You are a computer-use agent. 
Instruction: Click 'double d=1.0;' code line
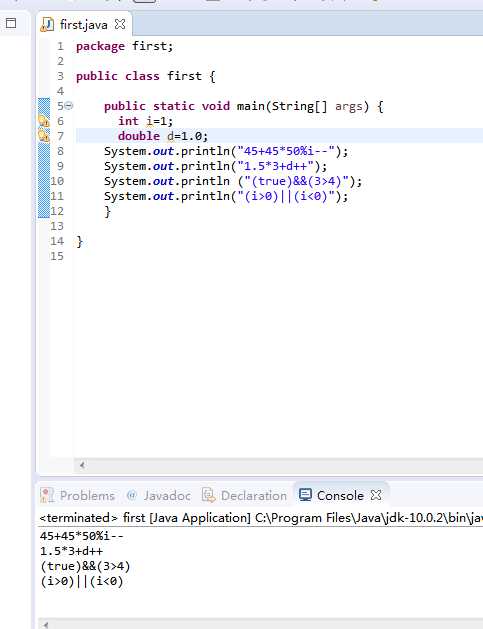click(163, 136)
